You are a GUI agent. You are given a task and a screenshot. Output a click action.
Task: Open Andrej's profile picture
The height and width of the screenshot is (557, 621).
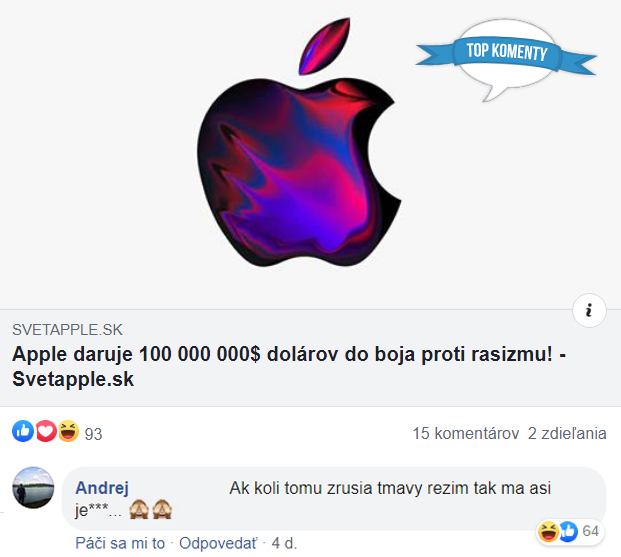[x=33, y=488]
